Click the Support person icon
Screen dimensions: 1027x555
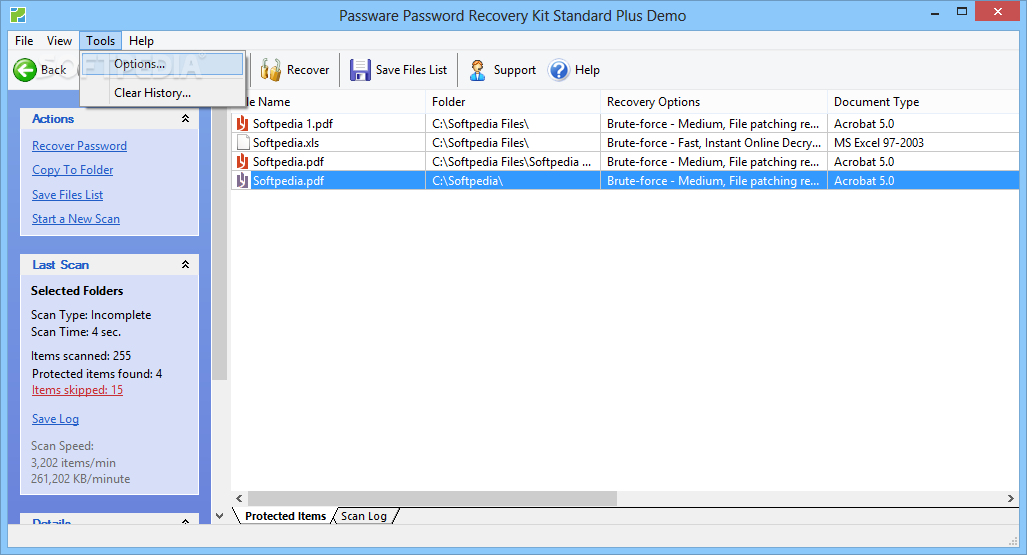[477, 70]
